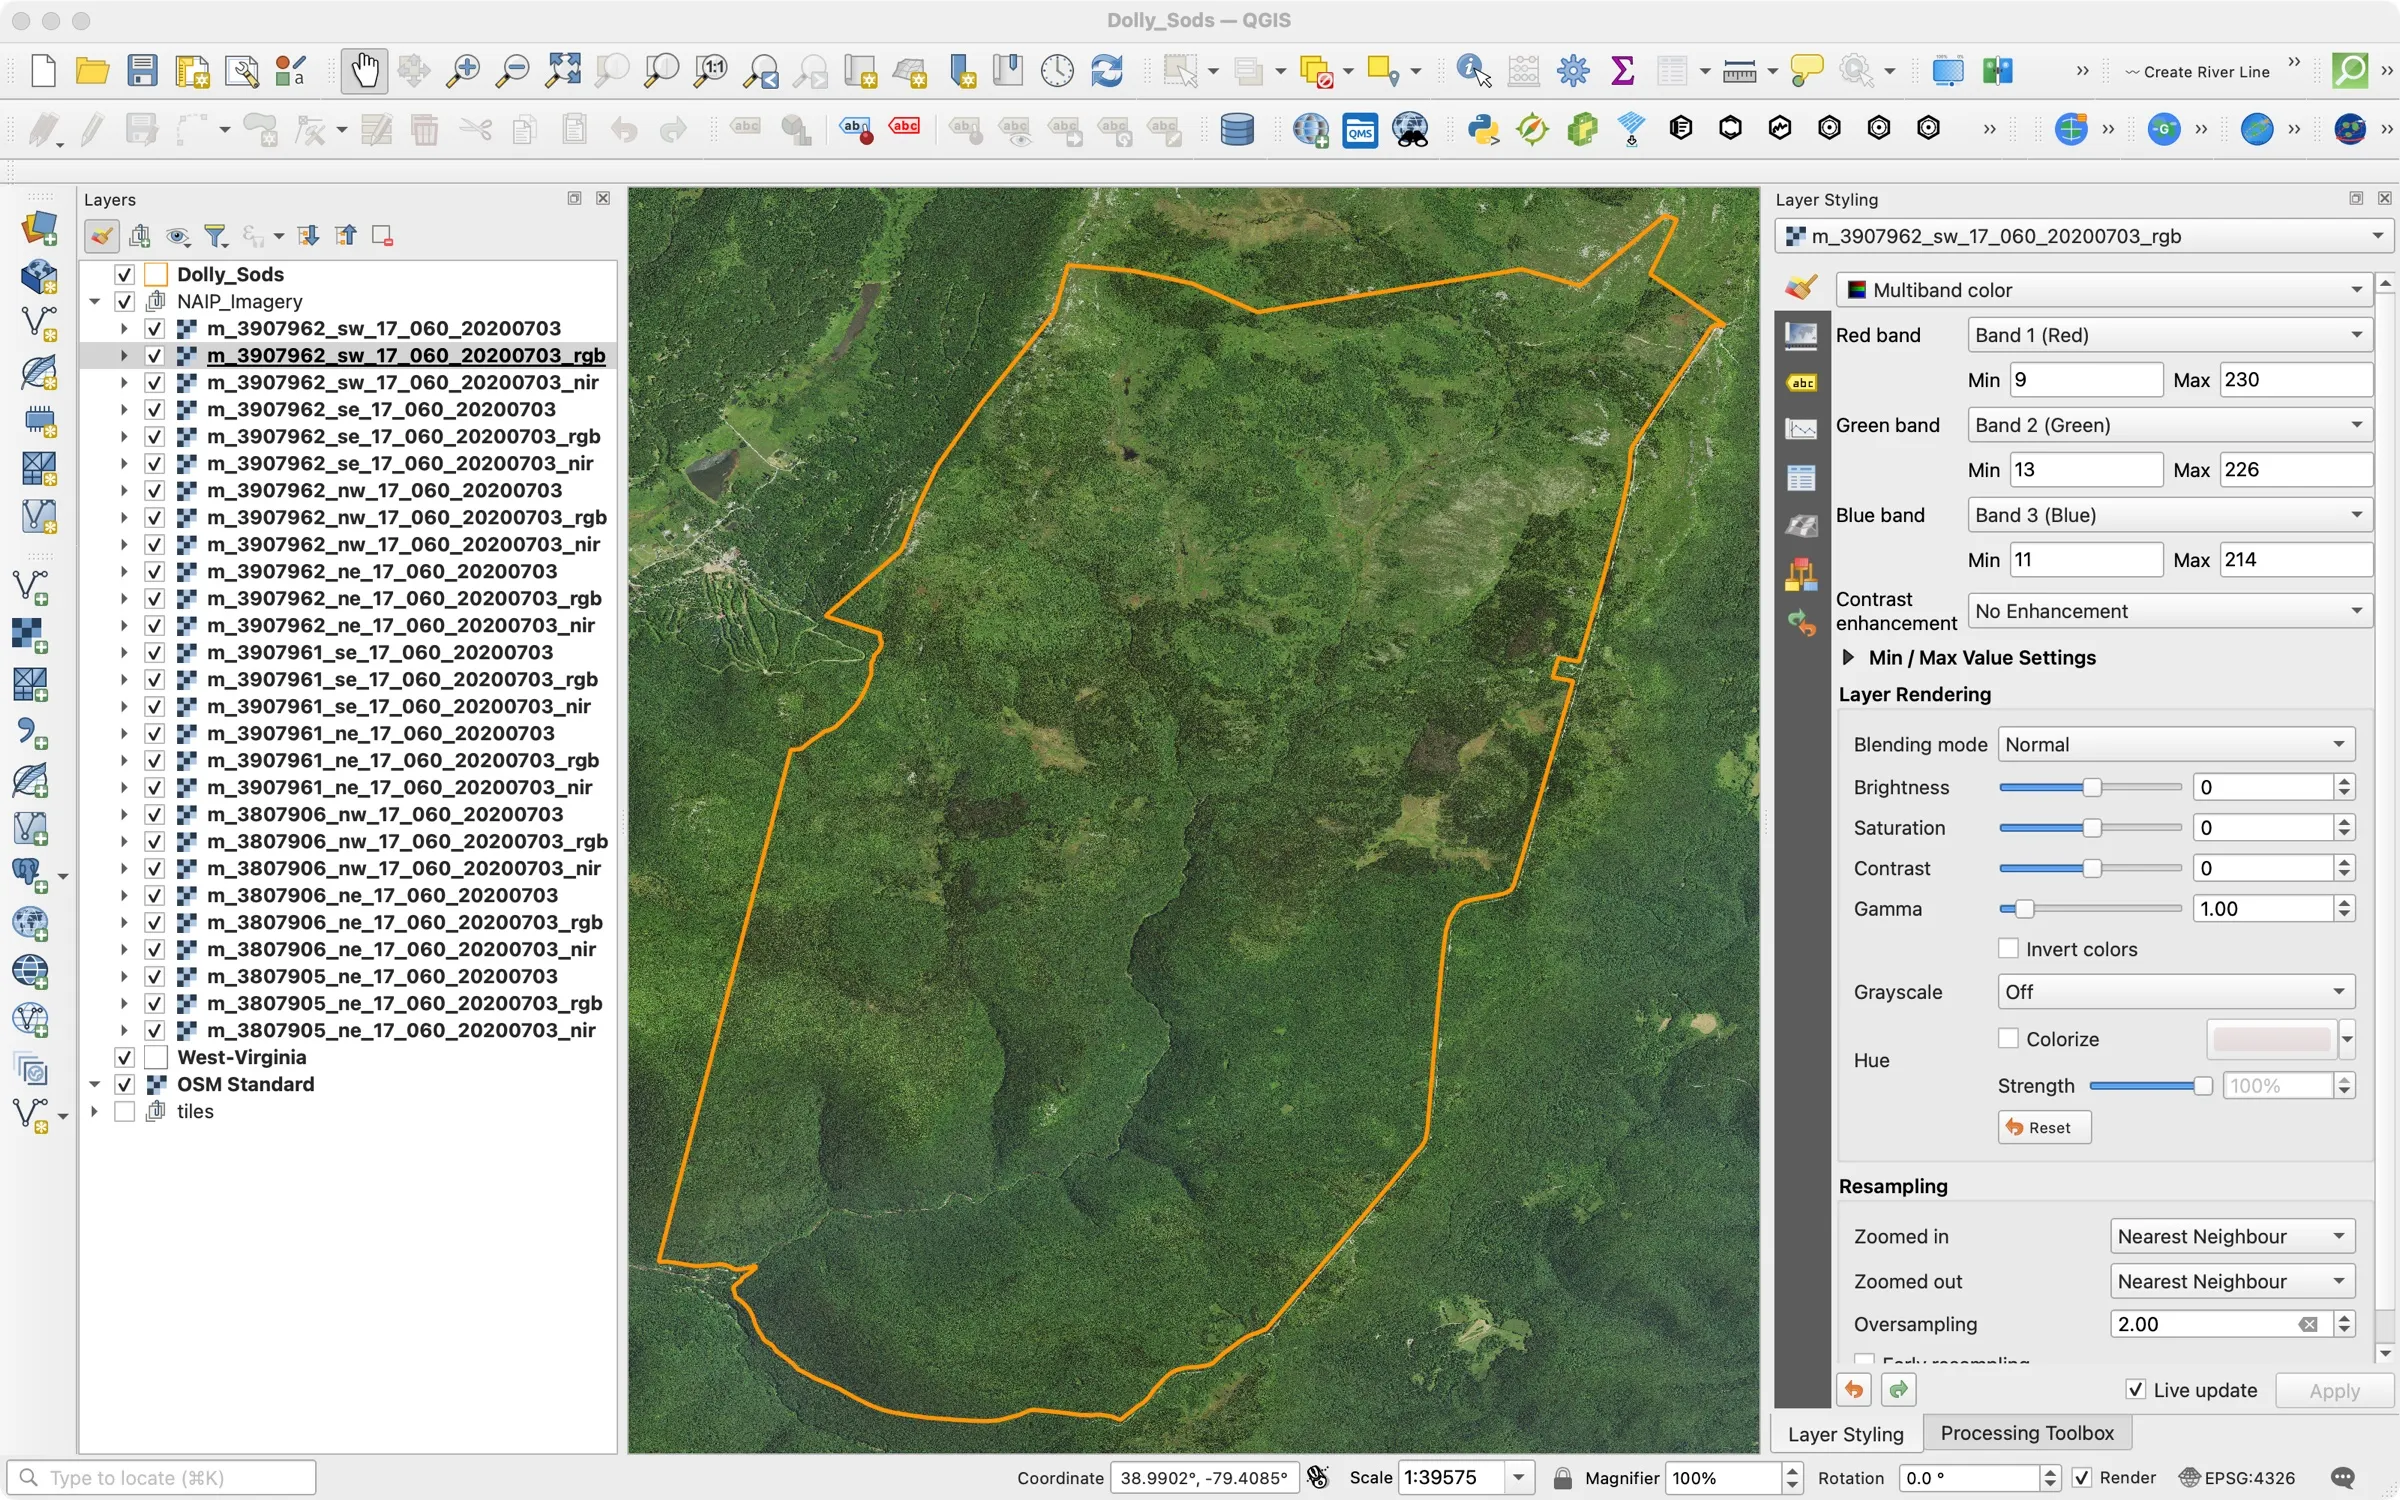Open the Red band dropdown
The height and width of the screenshot is (1500, 2400).
[2169, 335]
